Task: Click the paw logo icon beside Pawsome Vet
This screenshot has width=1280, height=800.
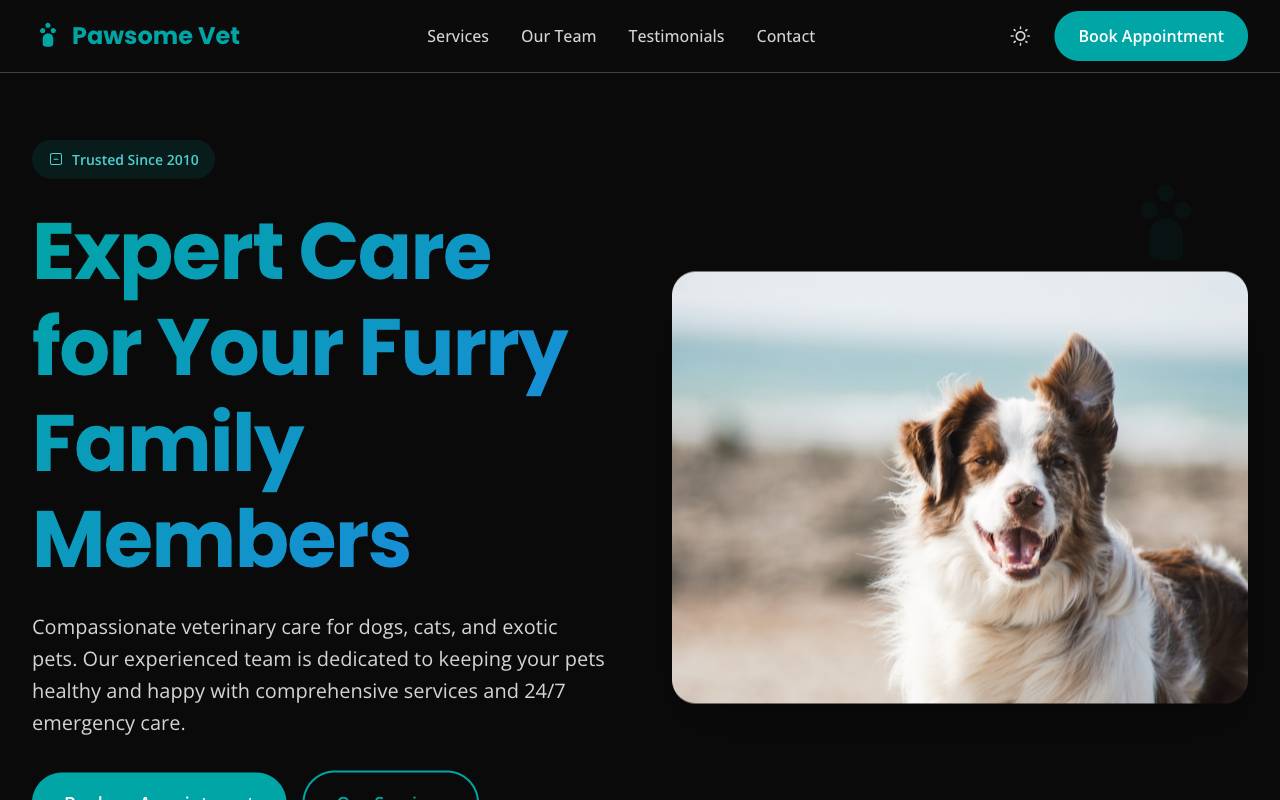Action: pyautogui.click(x=47, y=36)
